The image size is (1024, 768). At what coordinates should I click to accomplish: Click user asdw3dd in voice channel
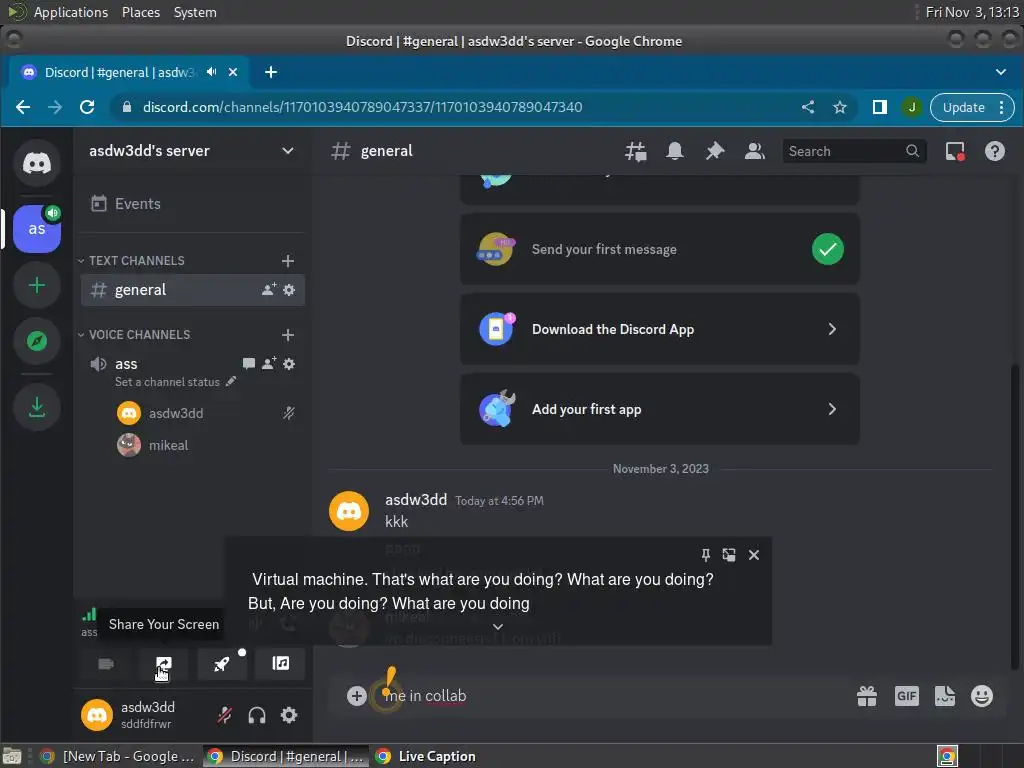176,413
